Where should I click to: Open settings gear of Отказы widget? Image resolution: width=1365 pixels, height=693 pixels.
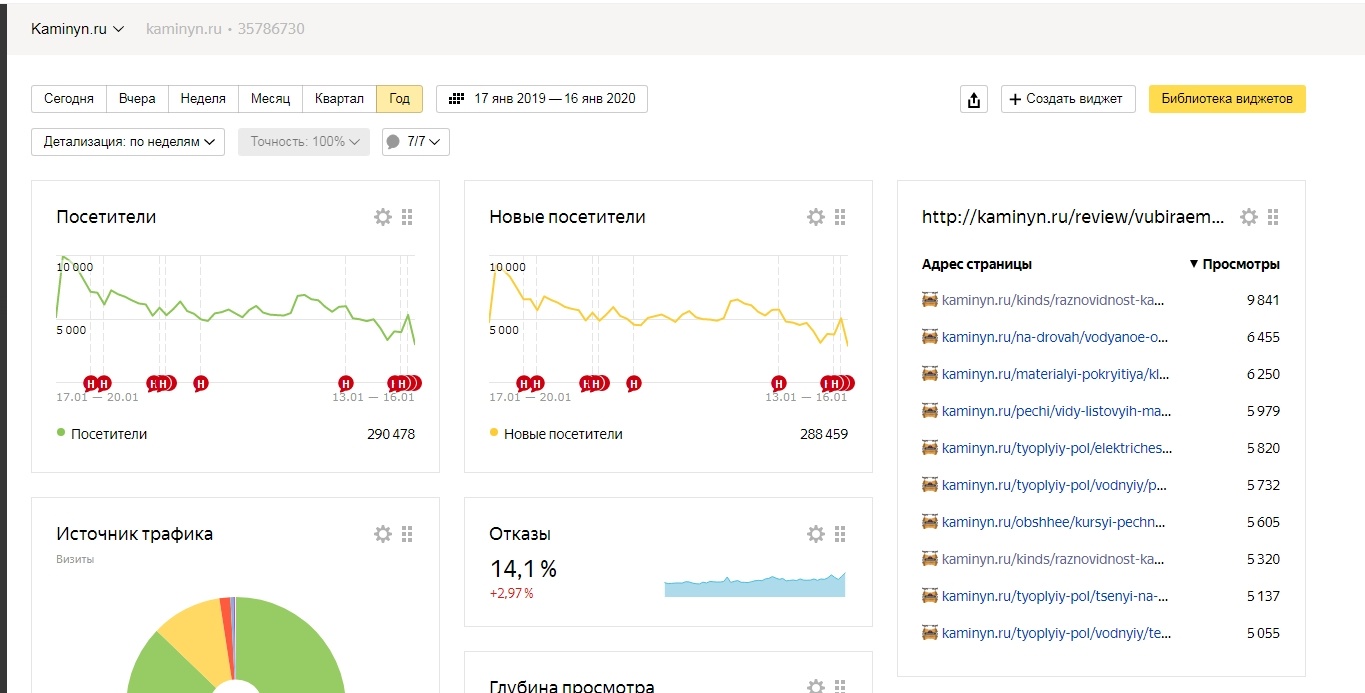(x=816, y=534)
